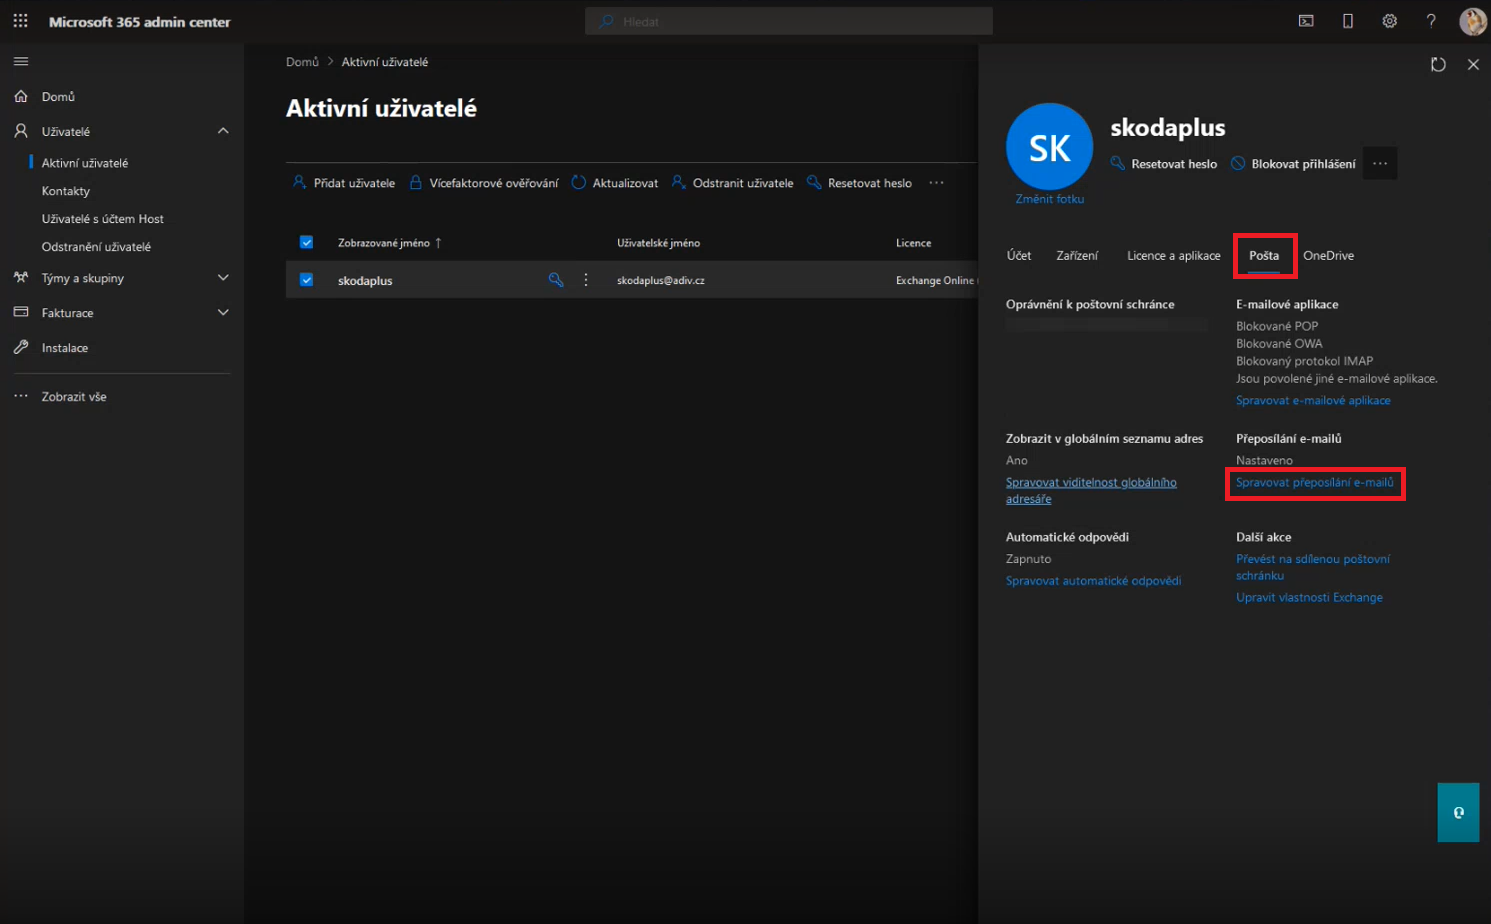Open the help question mark icon
Viewport: 1491px width, 924px height.
(1431, 21)
